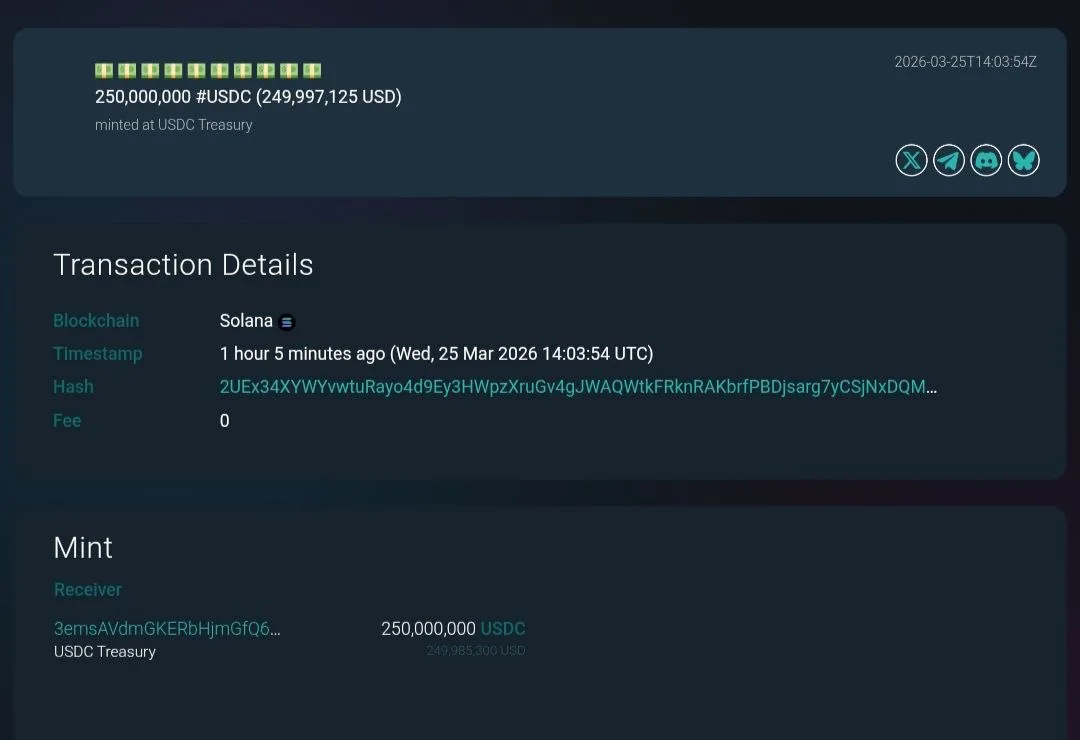Click the row of money emoji icons
The width and height of the screenshot is (1080, 740).
208,70
